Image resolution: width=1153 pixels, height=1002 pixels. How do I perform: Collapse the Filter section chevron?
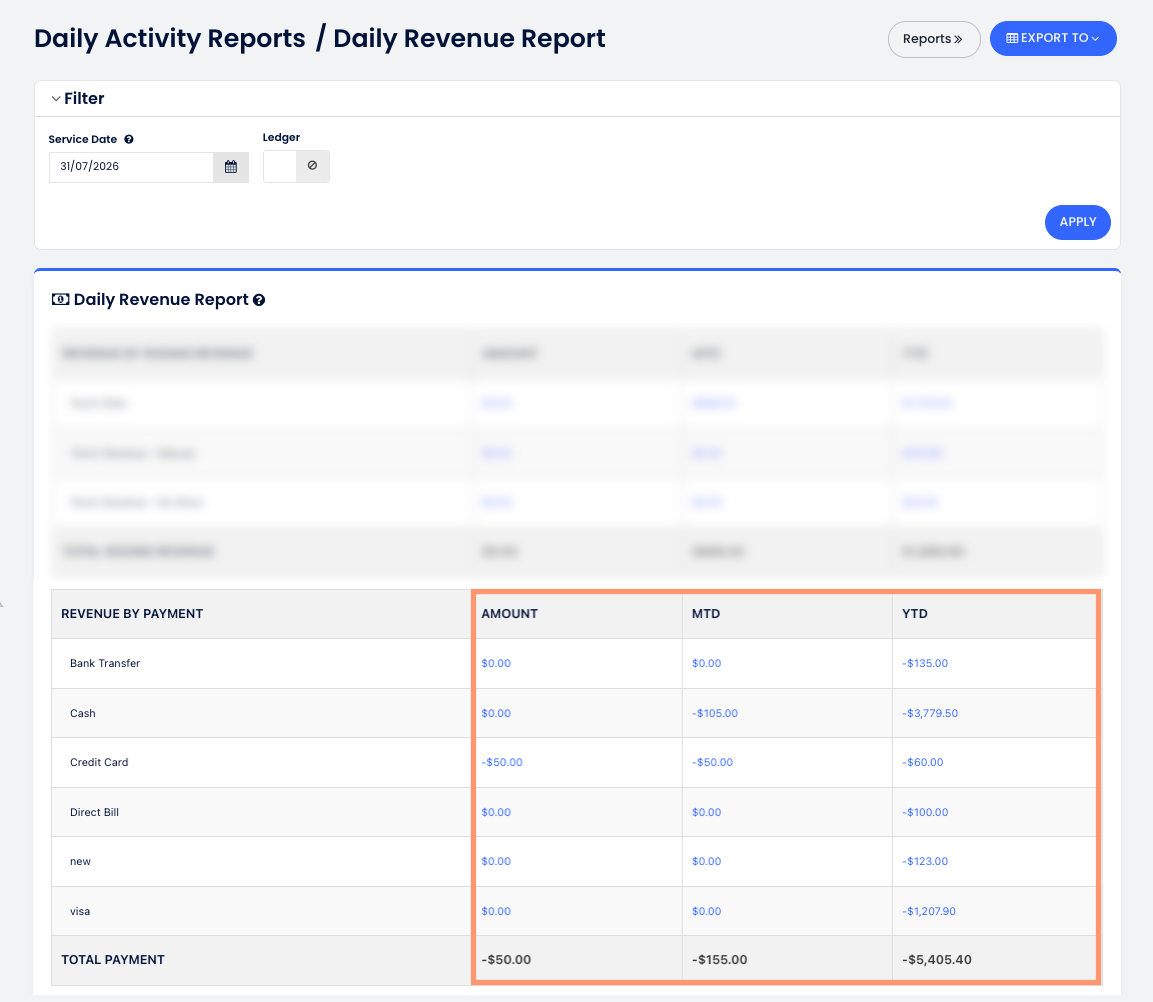(56, 99)
